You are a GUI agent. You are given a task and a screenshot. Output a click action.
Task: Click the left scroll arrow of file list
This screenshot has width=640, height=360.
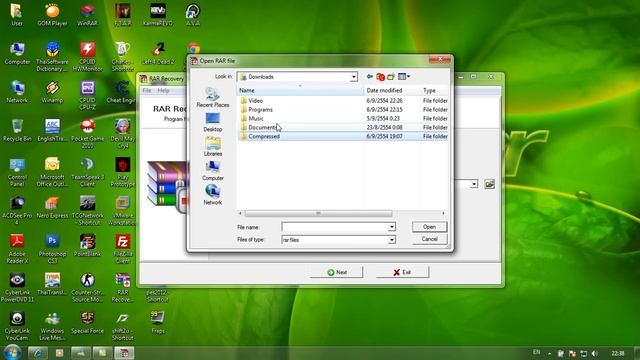(x=240, y=213)
